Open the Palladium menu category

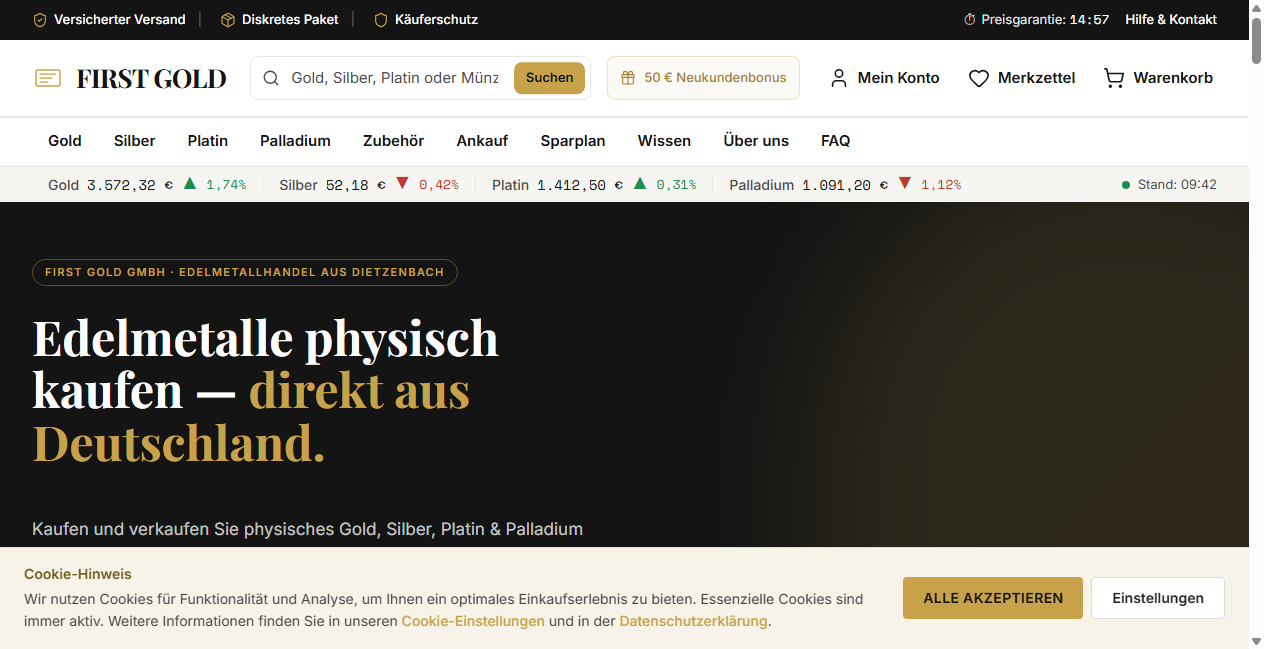coord(295,141)
